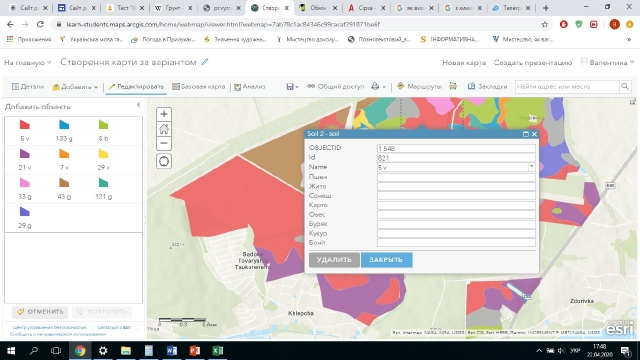This screenshot has height=360, width=640.
Task: Open PowerPoint from the taskbar
Action: coord(195,351)
